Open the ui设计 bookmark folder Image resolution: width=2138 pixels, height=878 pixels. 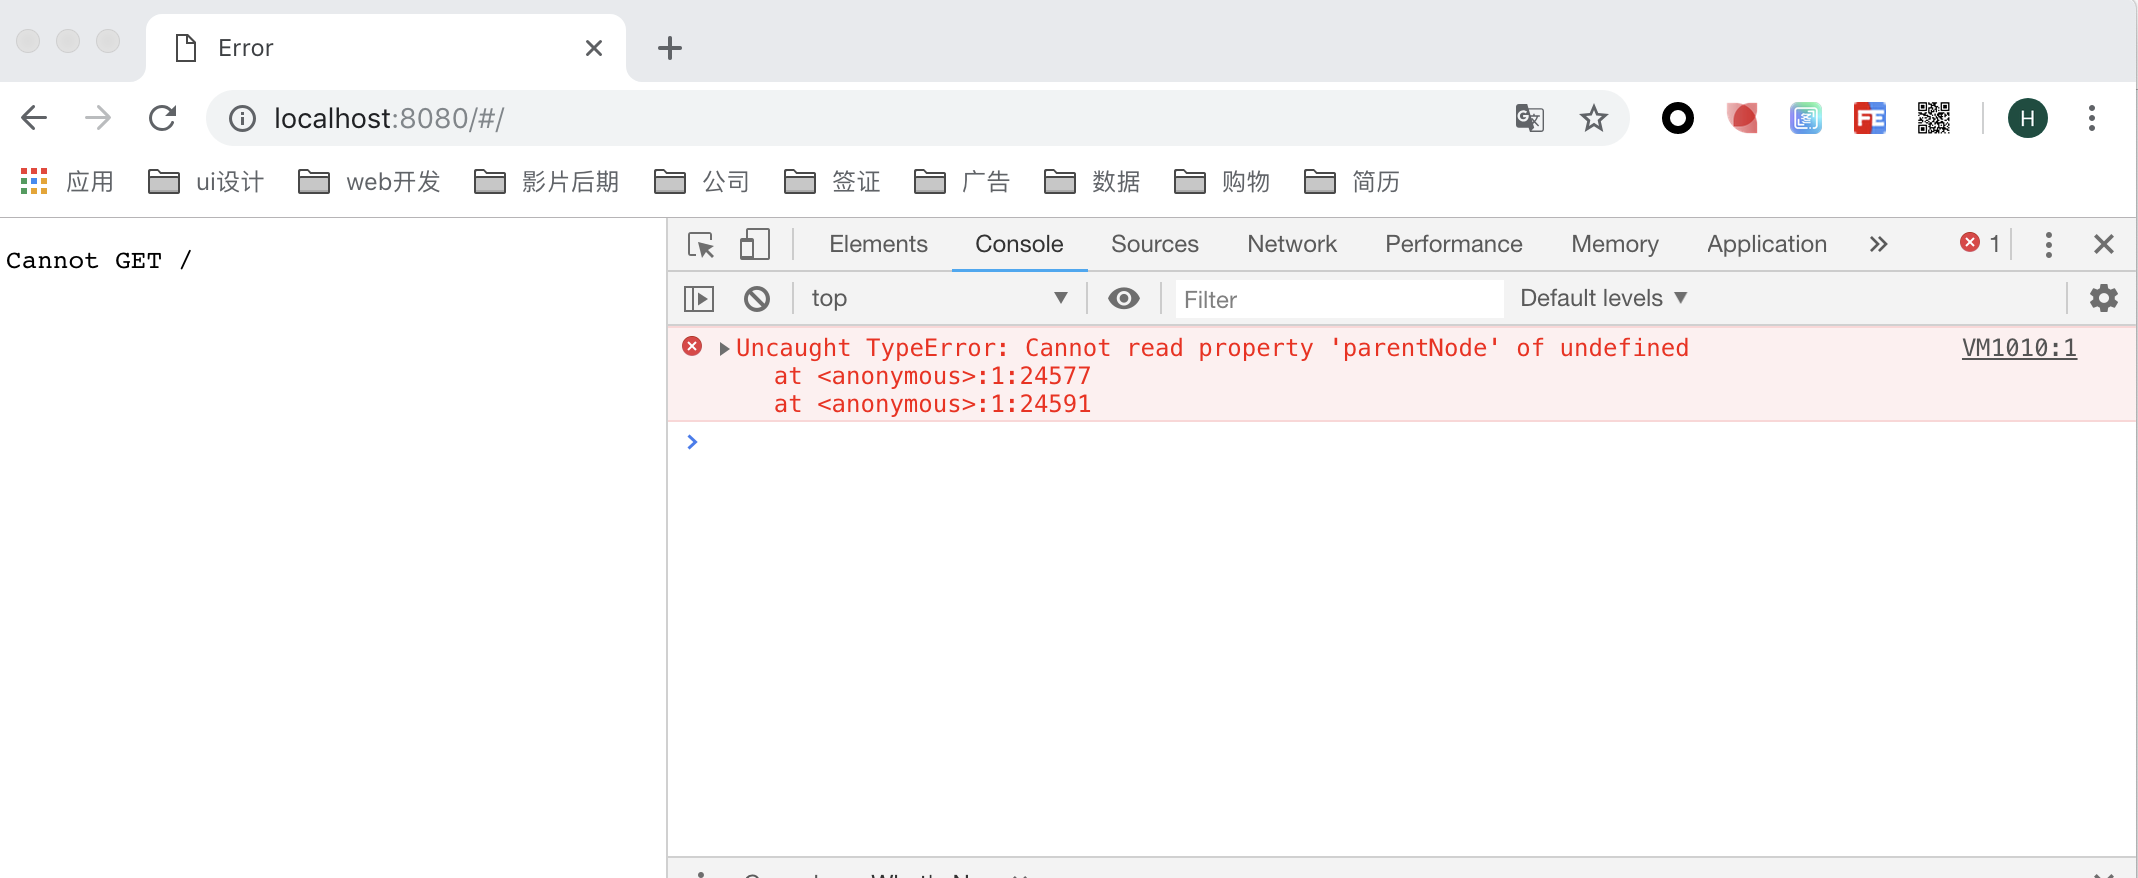click(206, 182)
